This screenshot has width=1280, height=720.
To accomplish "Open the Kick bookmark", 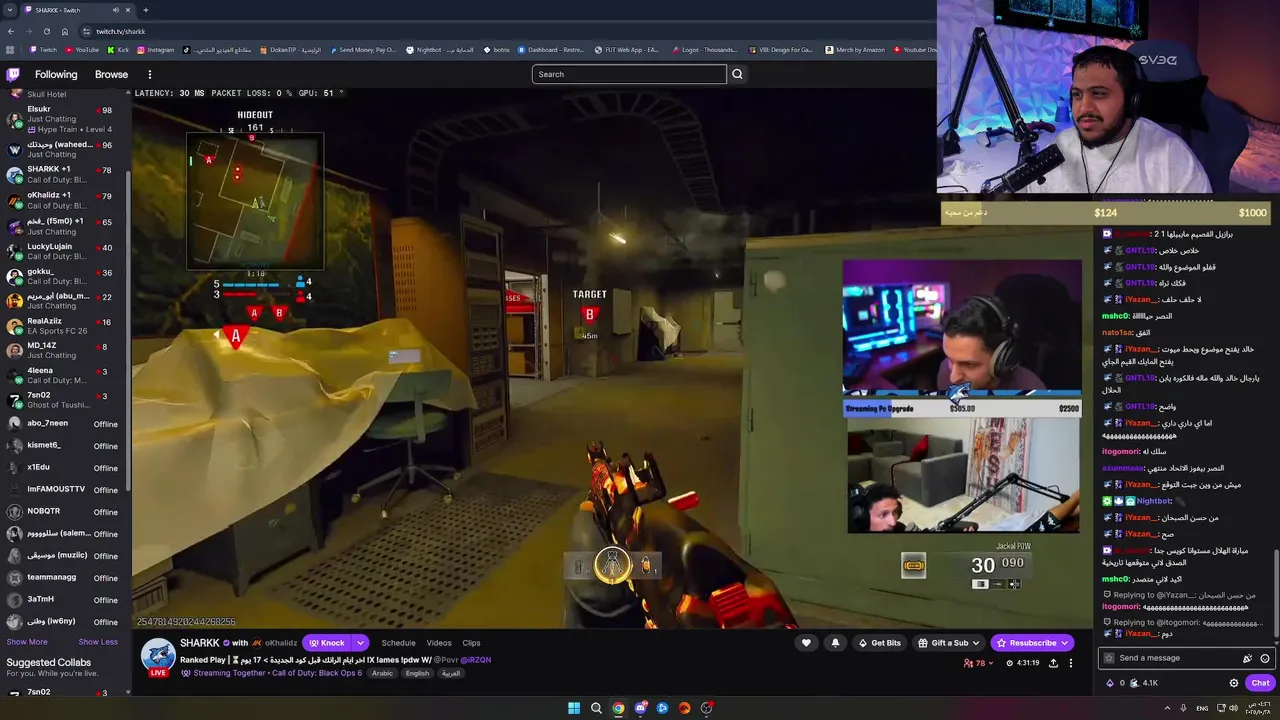I will point(118,50).
